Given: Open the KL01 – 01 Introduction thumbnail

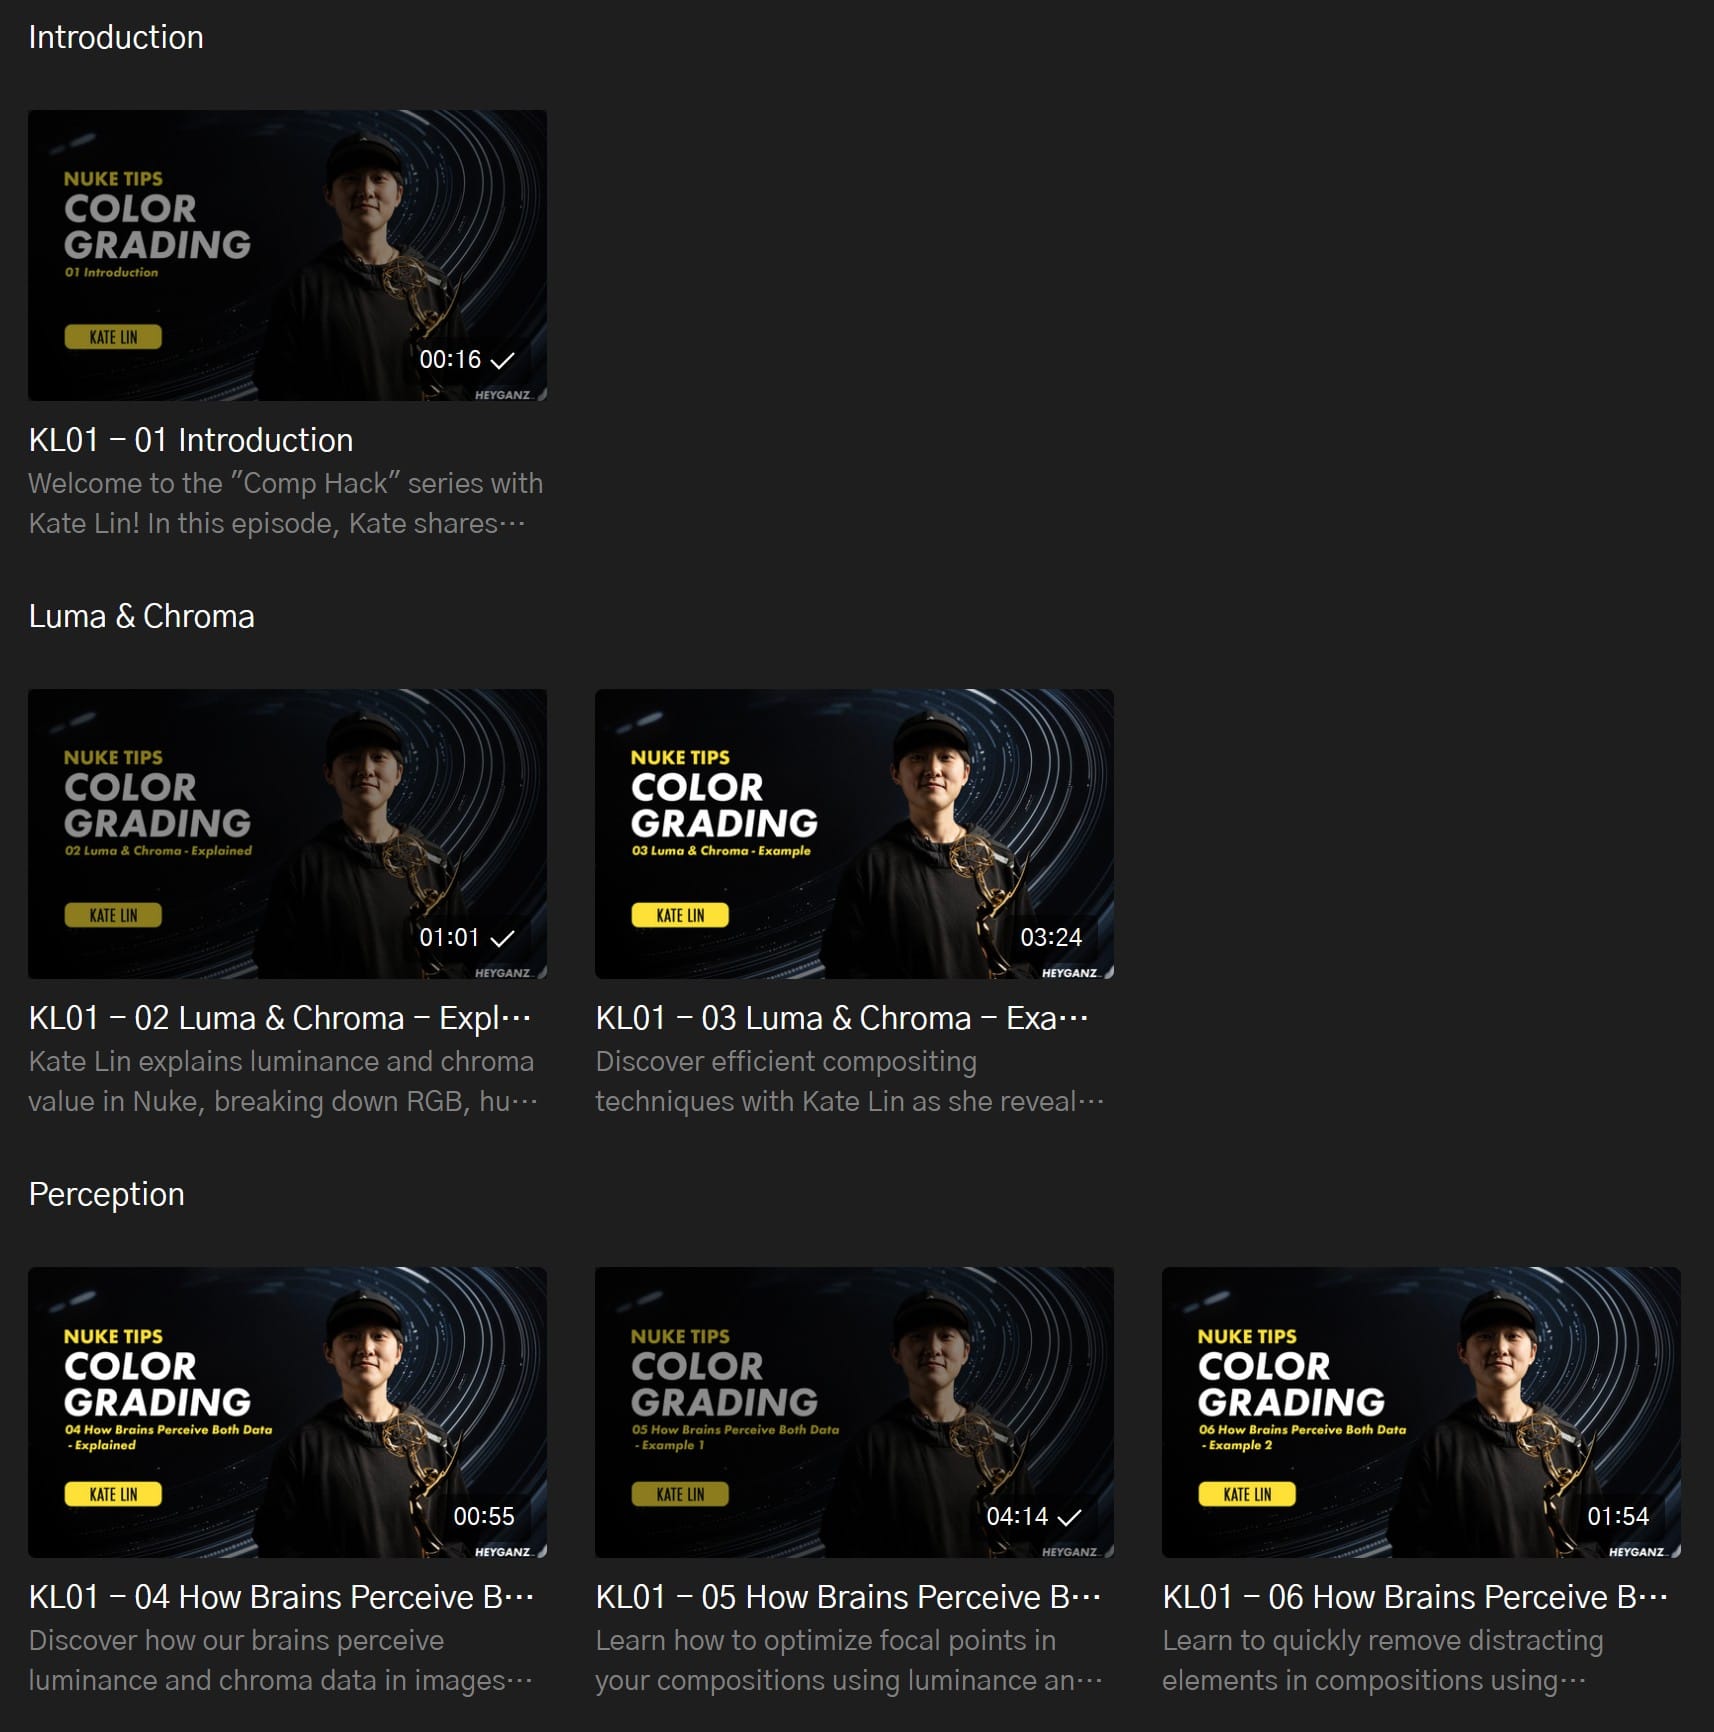Looking at the screenshot, I should tap(287, 255).
